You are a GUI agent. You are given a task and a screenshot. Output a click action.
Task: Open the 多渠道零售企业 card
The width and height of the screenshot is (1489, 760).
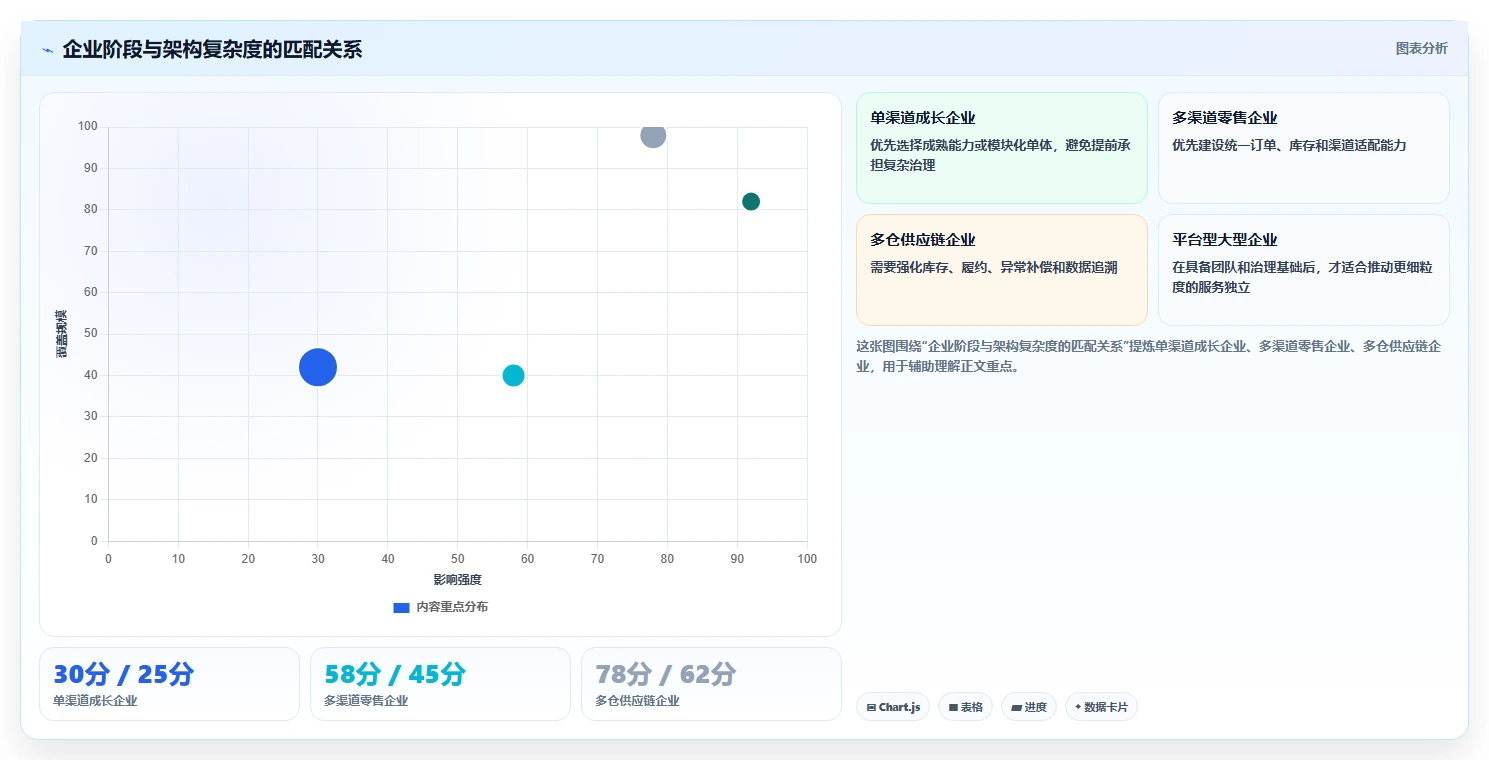[x=1303, y=148]
